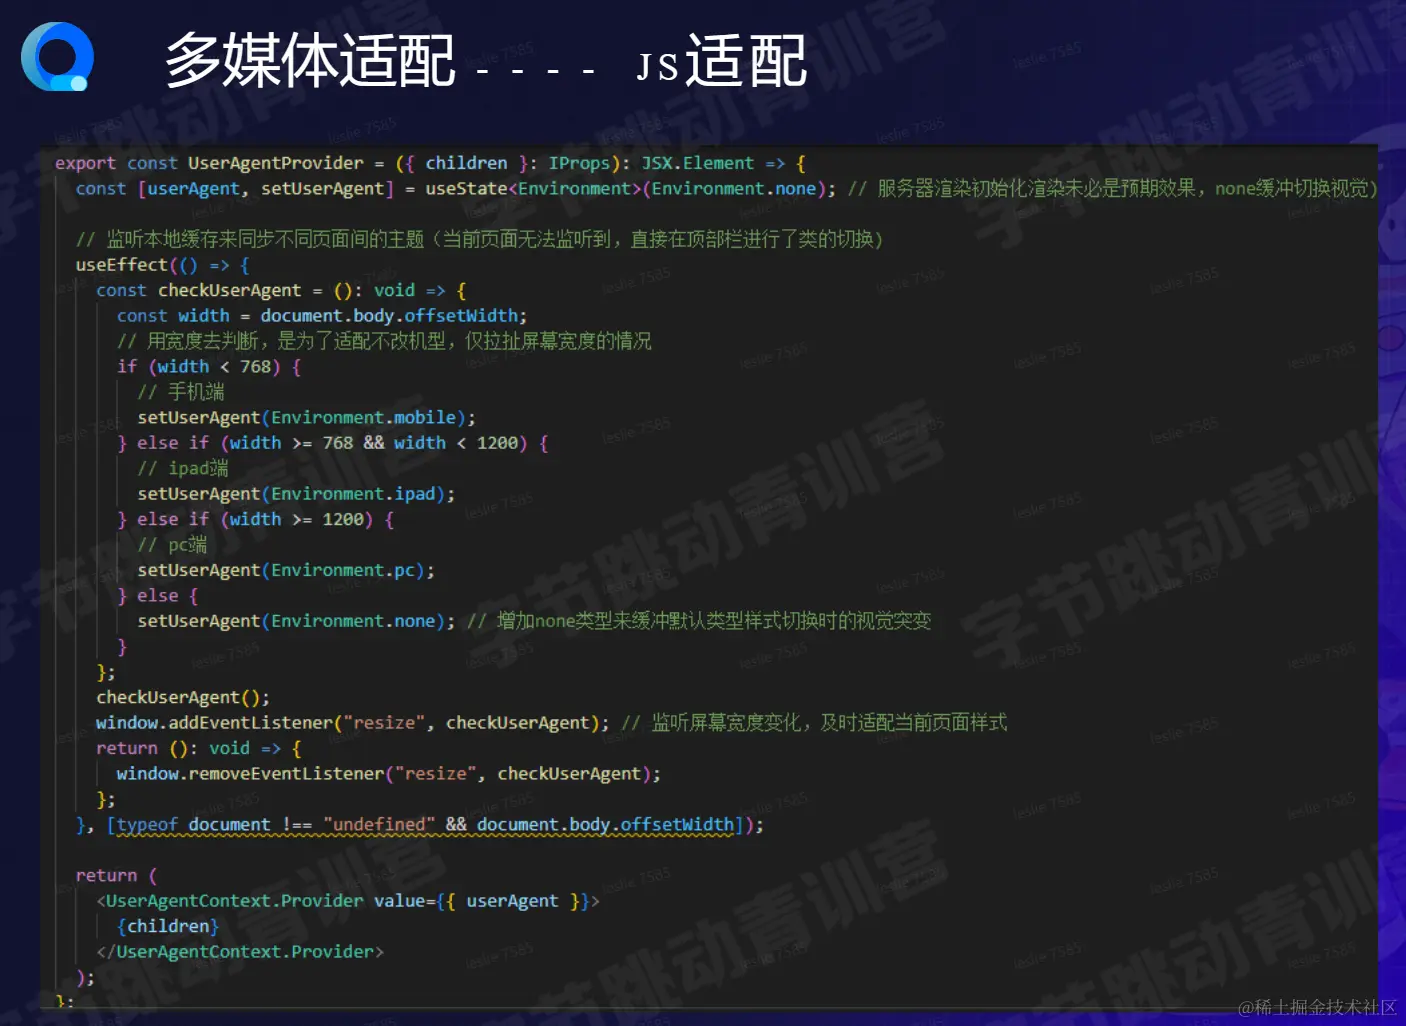The width and height of the screenshot is (1406, 1026).
Task: Click the '// pc端' comment
Action: click(x=172, y=545)
